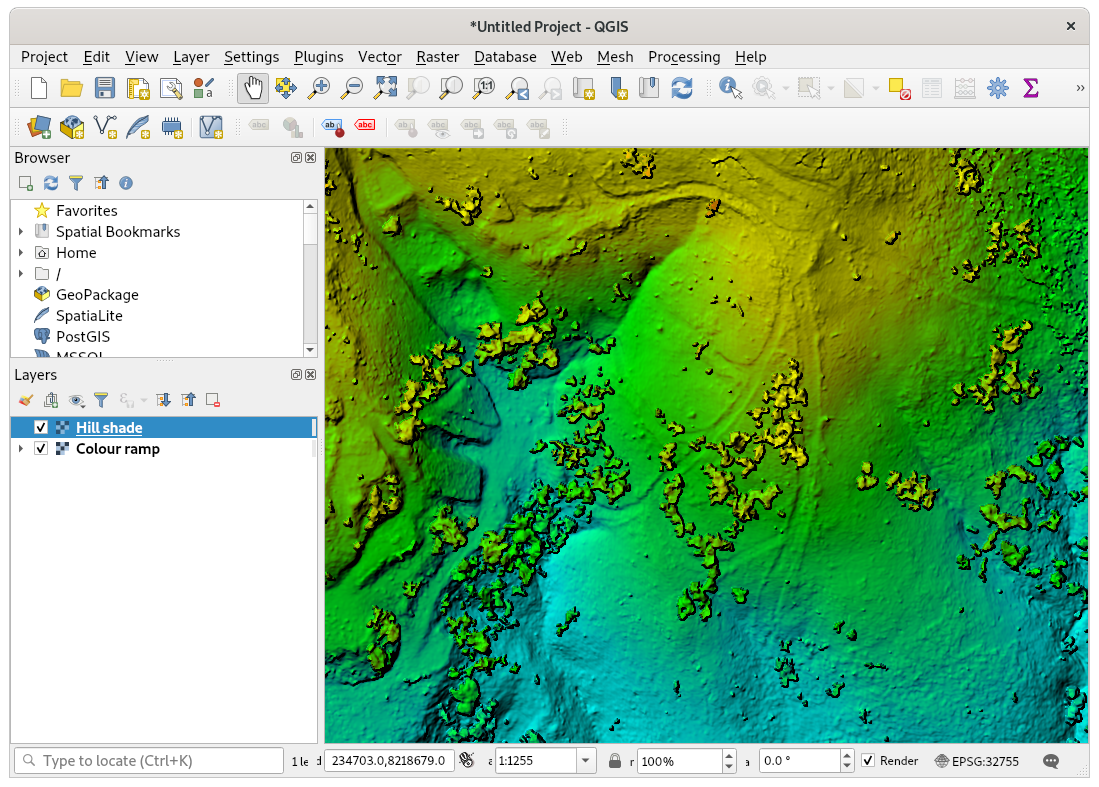This screenshot has width=1099, height=787.
Task: Toggle the scale lock icon
Action: click(x=615, y=761)
